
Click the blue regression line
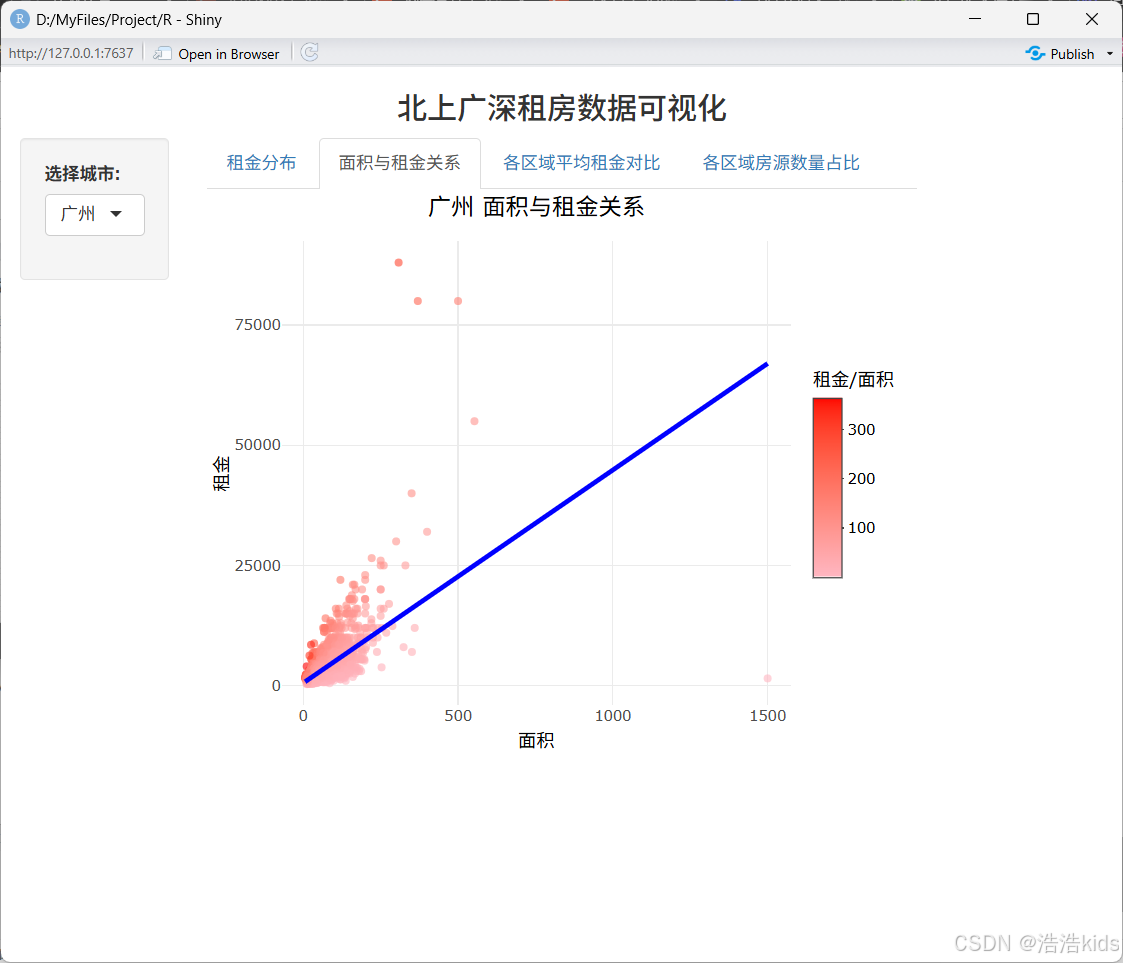(x=536, y=522)
